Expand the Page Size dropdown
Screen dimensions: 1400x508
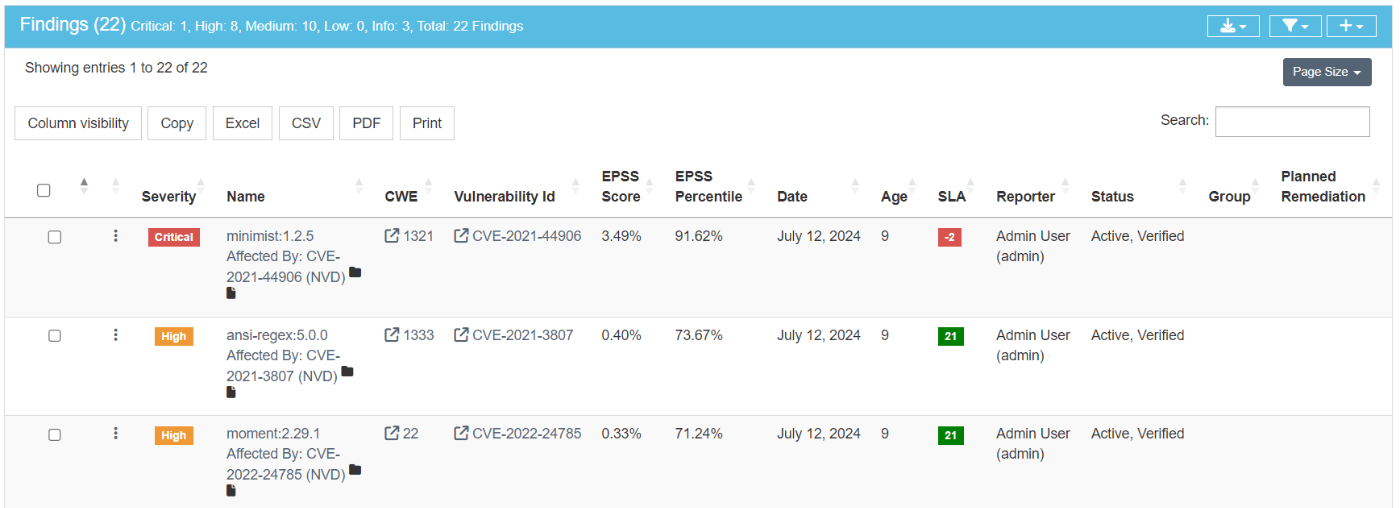(1326, 72)
